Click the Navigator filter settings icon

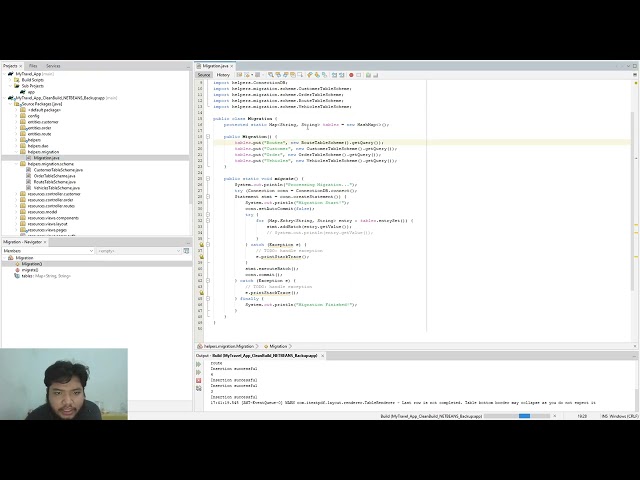(186, 251)
